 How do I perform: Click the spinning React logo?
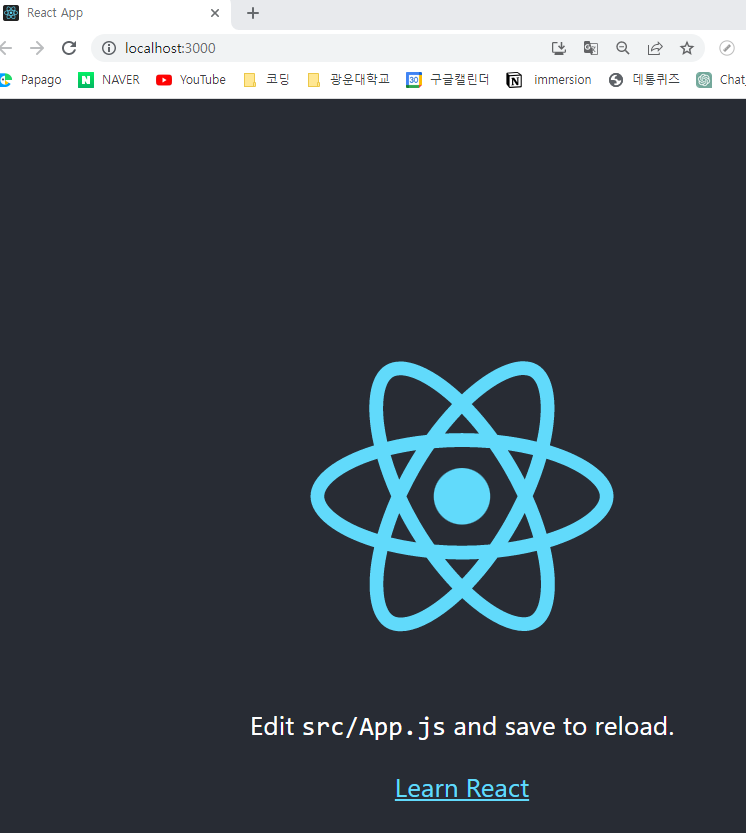[462, 496]
